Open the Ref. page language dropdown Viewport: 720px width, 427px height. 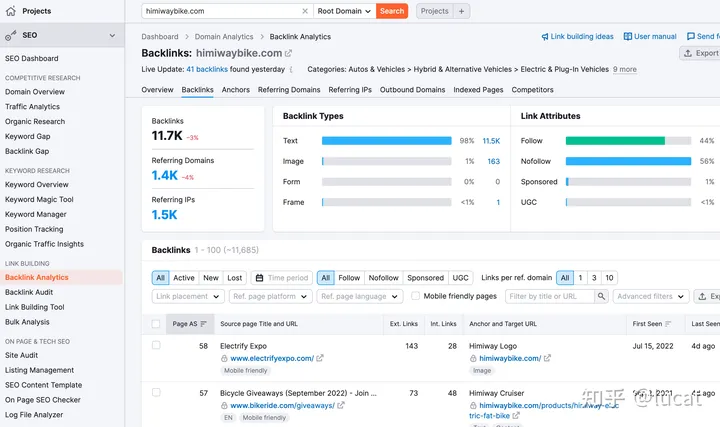pos(360,297)
